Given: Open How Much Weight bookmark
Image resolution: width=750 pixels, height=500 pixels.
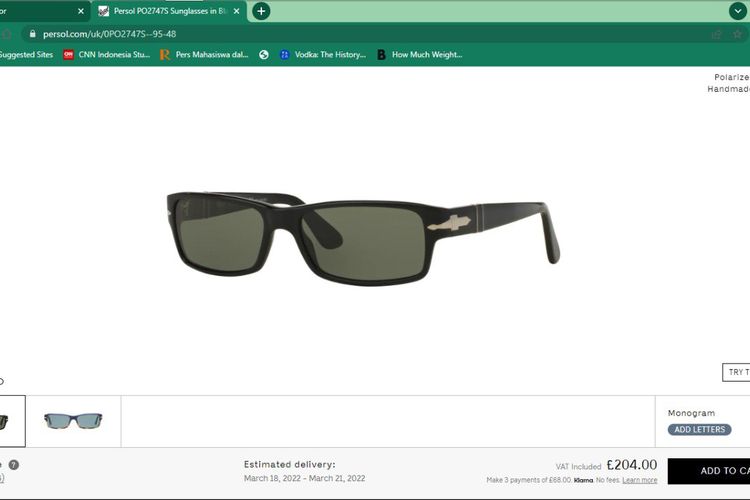Looking at the screenshot, I should click(419, 55).
